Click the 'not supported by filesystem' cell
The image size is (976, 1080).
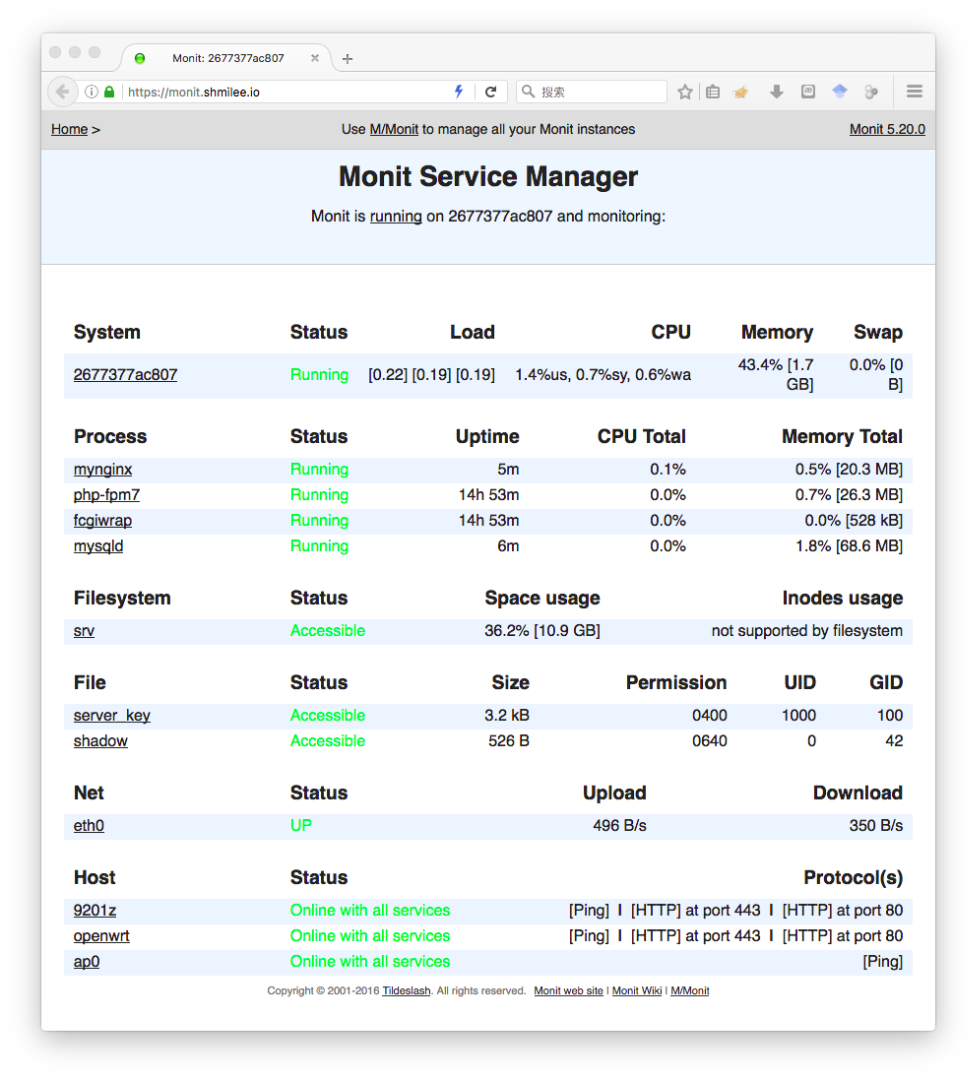click(807, 631)
